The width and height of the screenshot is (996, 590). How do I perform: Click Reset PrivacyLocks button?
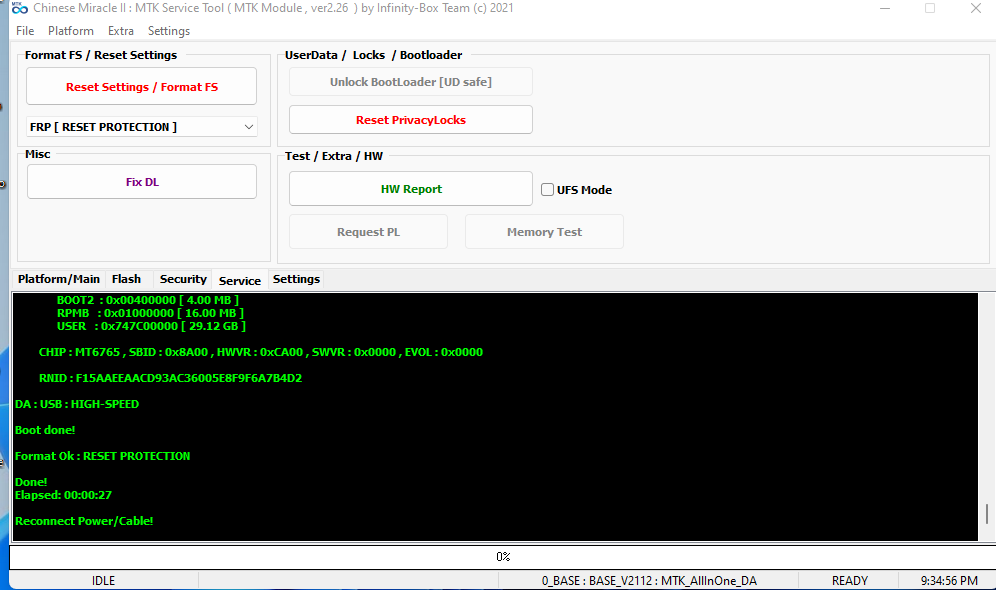pyautogui.click(x=410, y=120)
